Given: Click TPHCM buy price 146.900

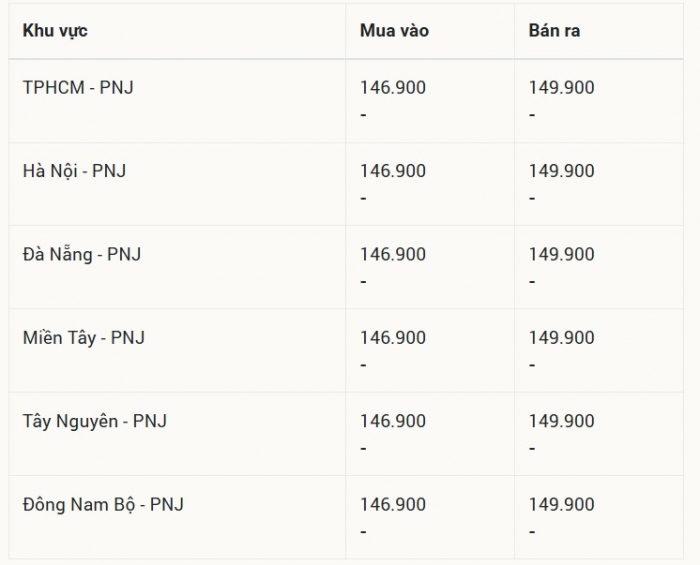Looking at the screenshot, I should coord(393,87).
